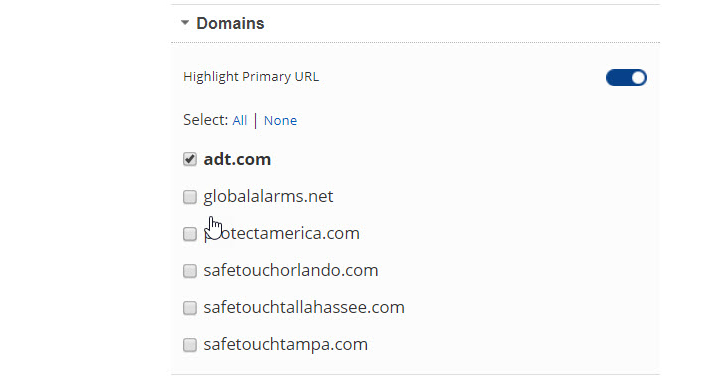Click the globalalarms.net domain label

[268, 197]
